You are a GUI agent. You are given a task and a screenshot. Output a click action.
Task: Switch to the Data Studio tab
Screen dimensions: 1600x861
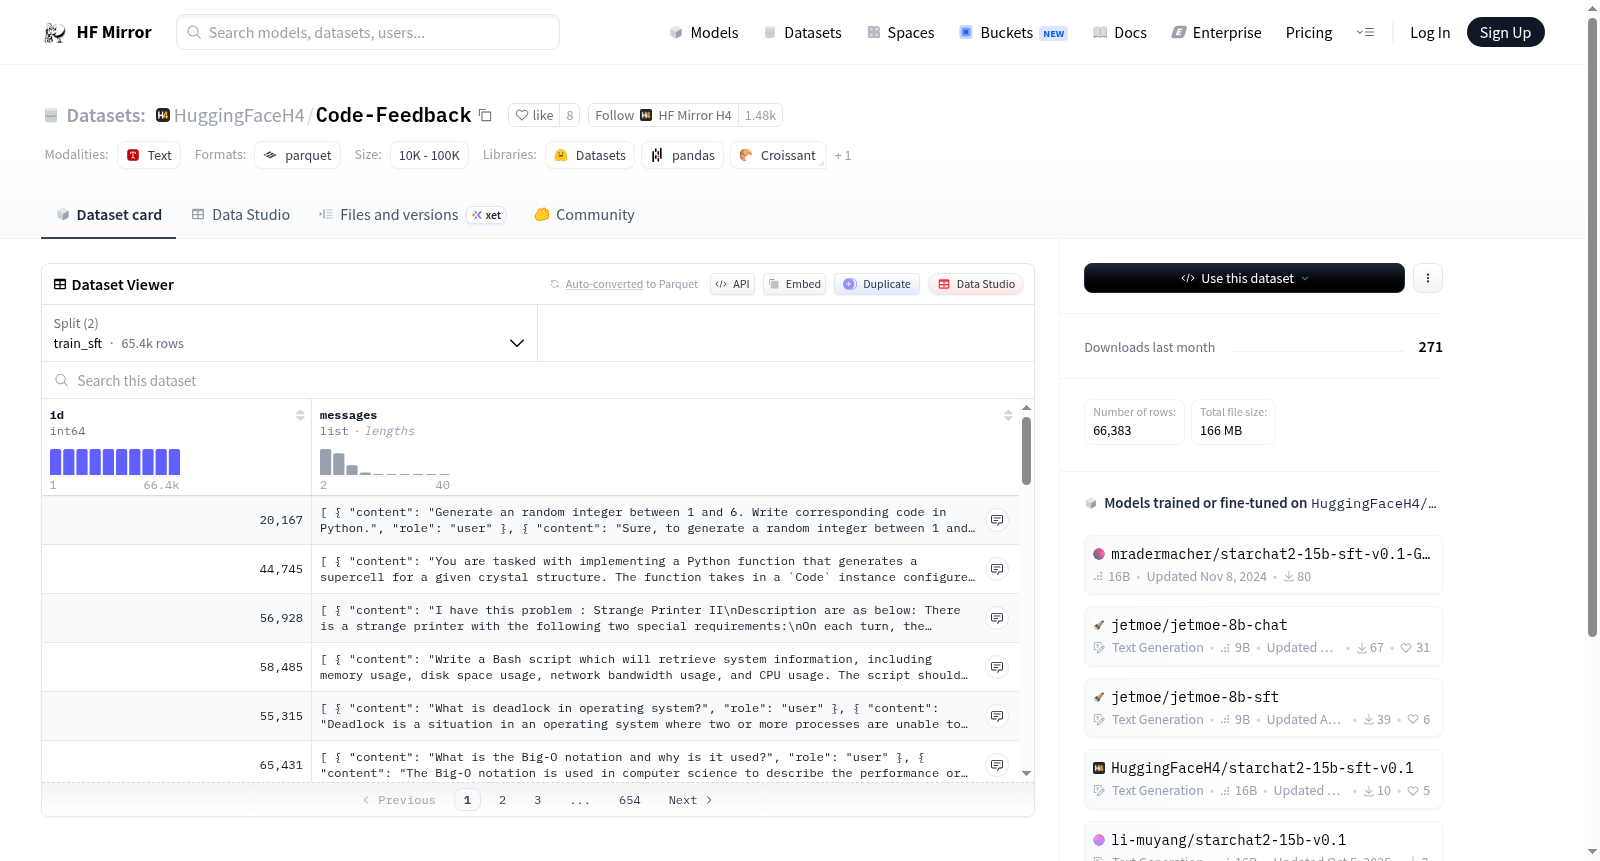click(x=241, y=215)
